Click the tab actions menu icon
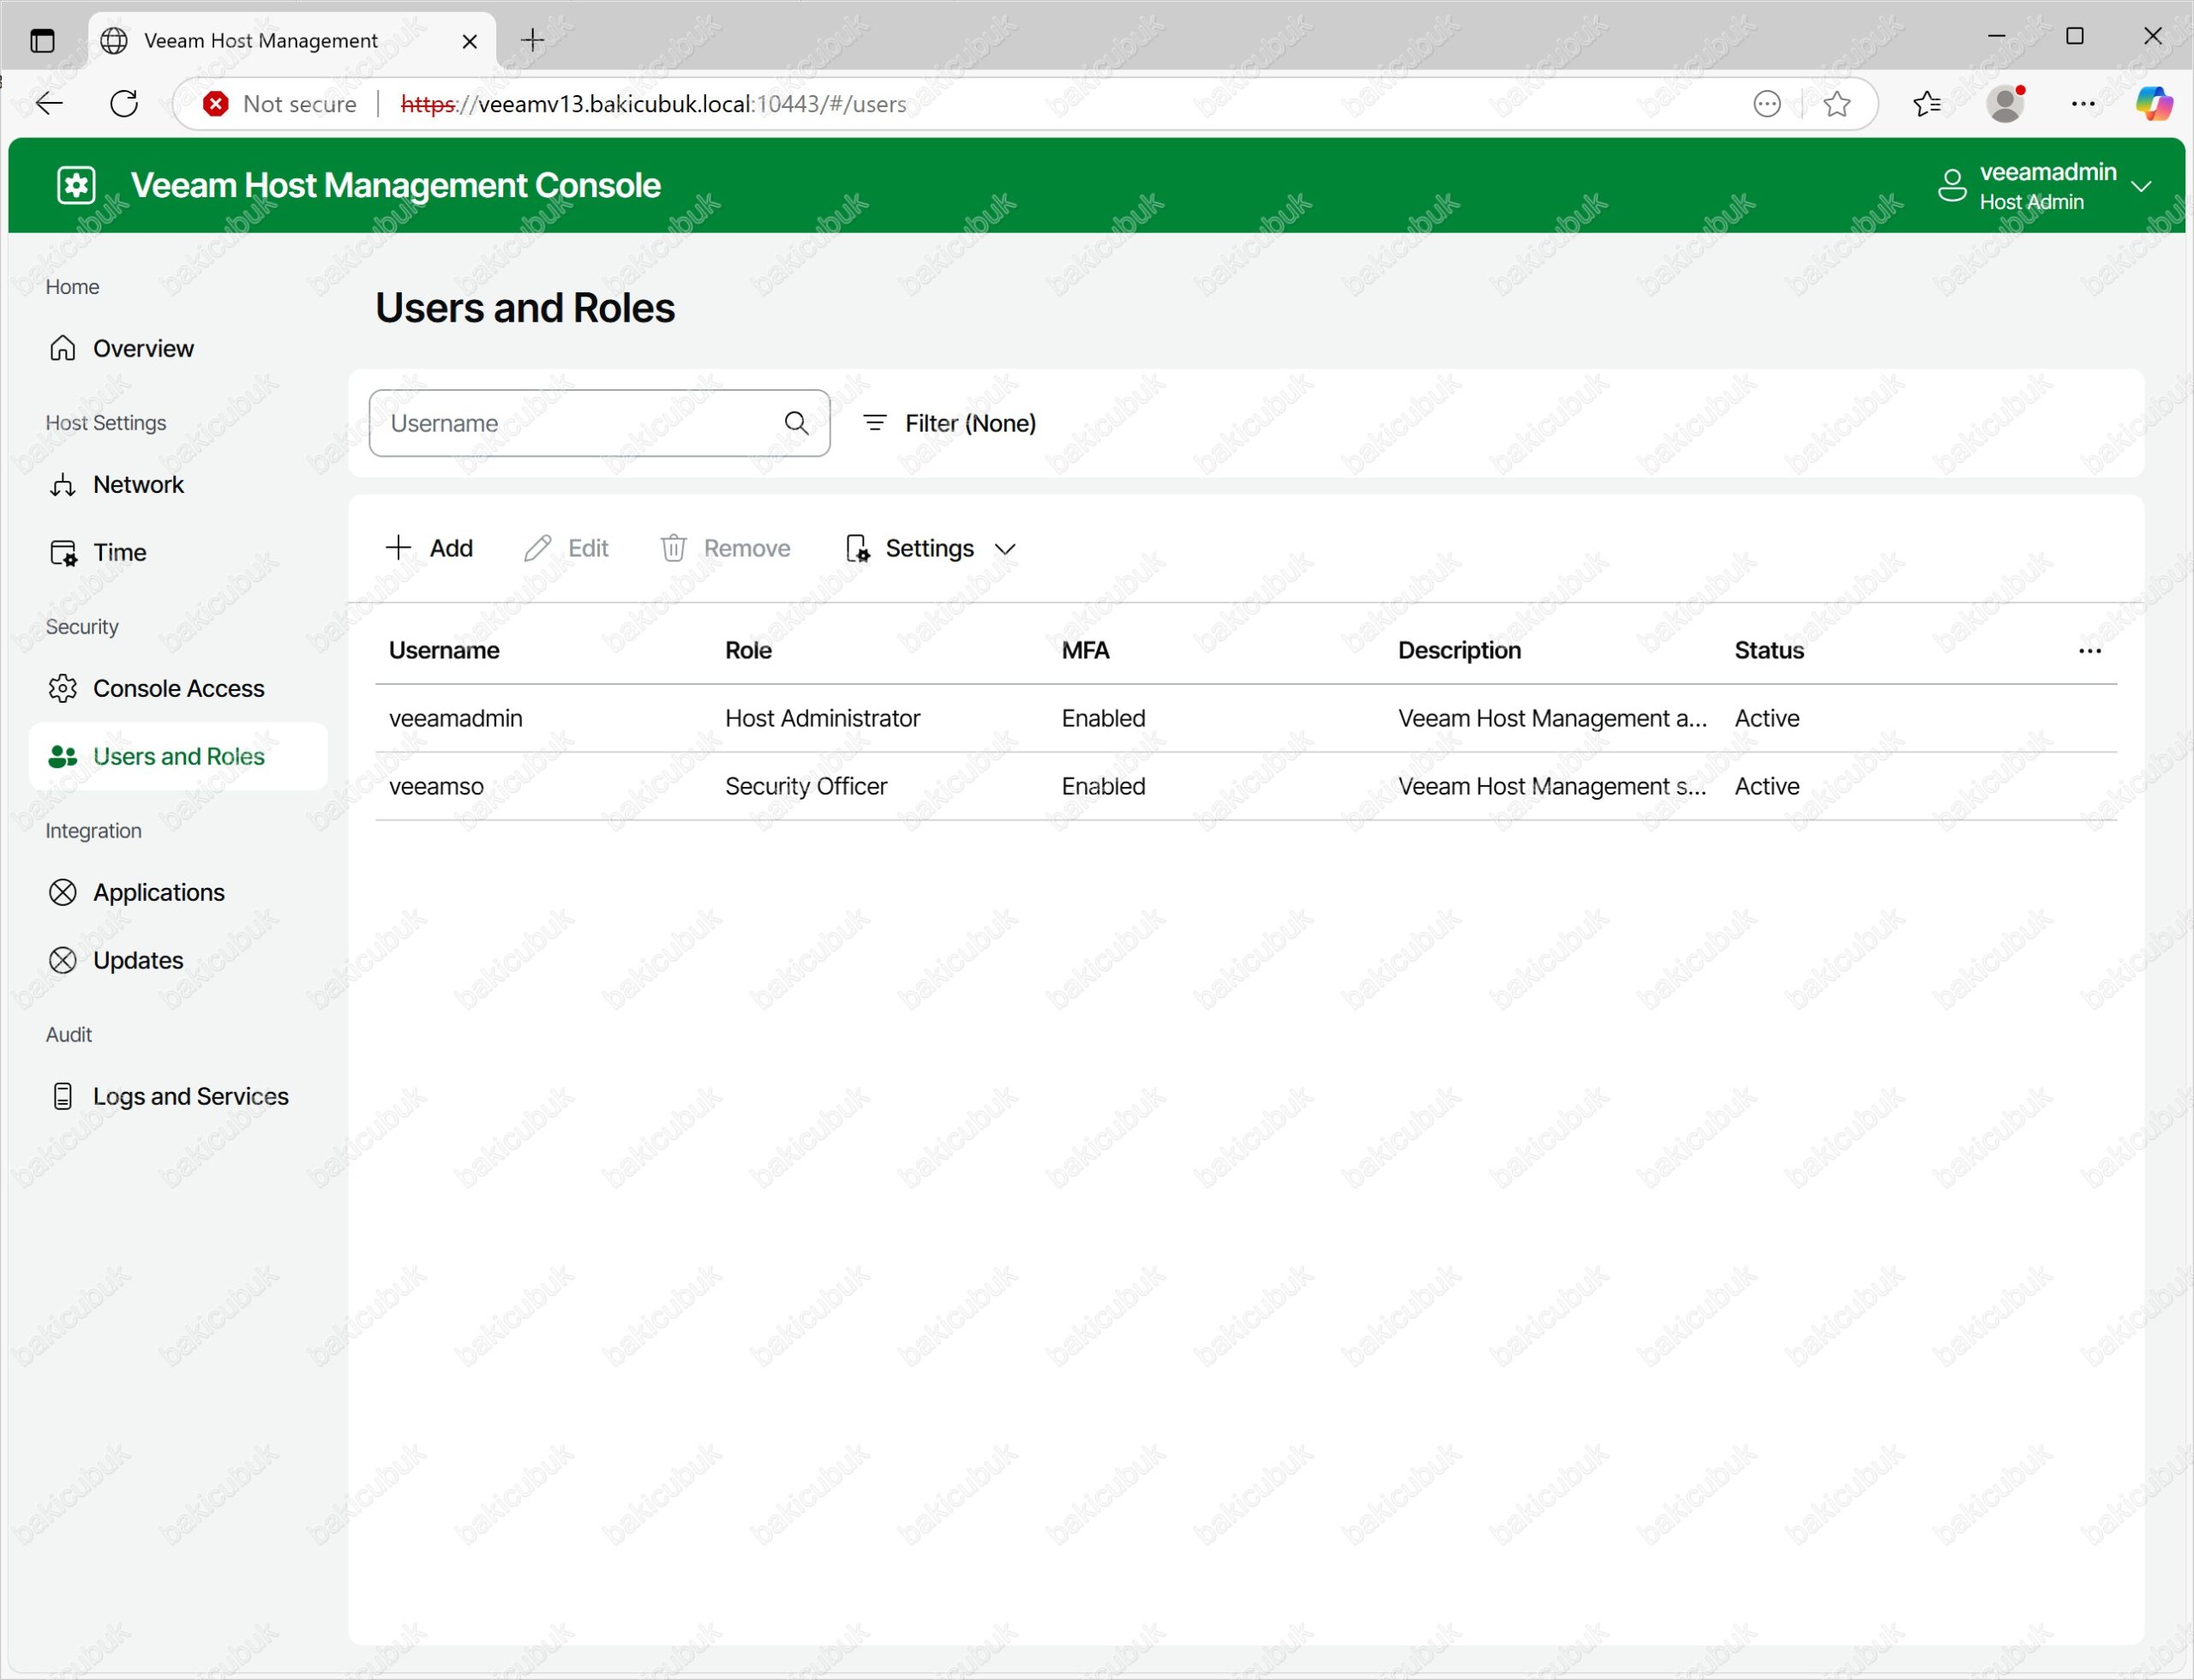Viewport: 2194px width, 1680px height. pos(42,41)
